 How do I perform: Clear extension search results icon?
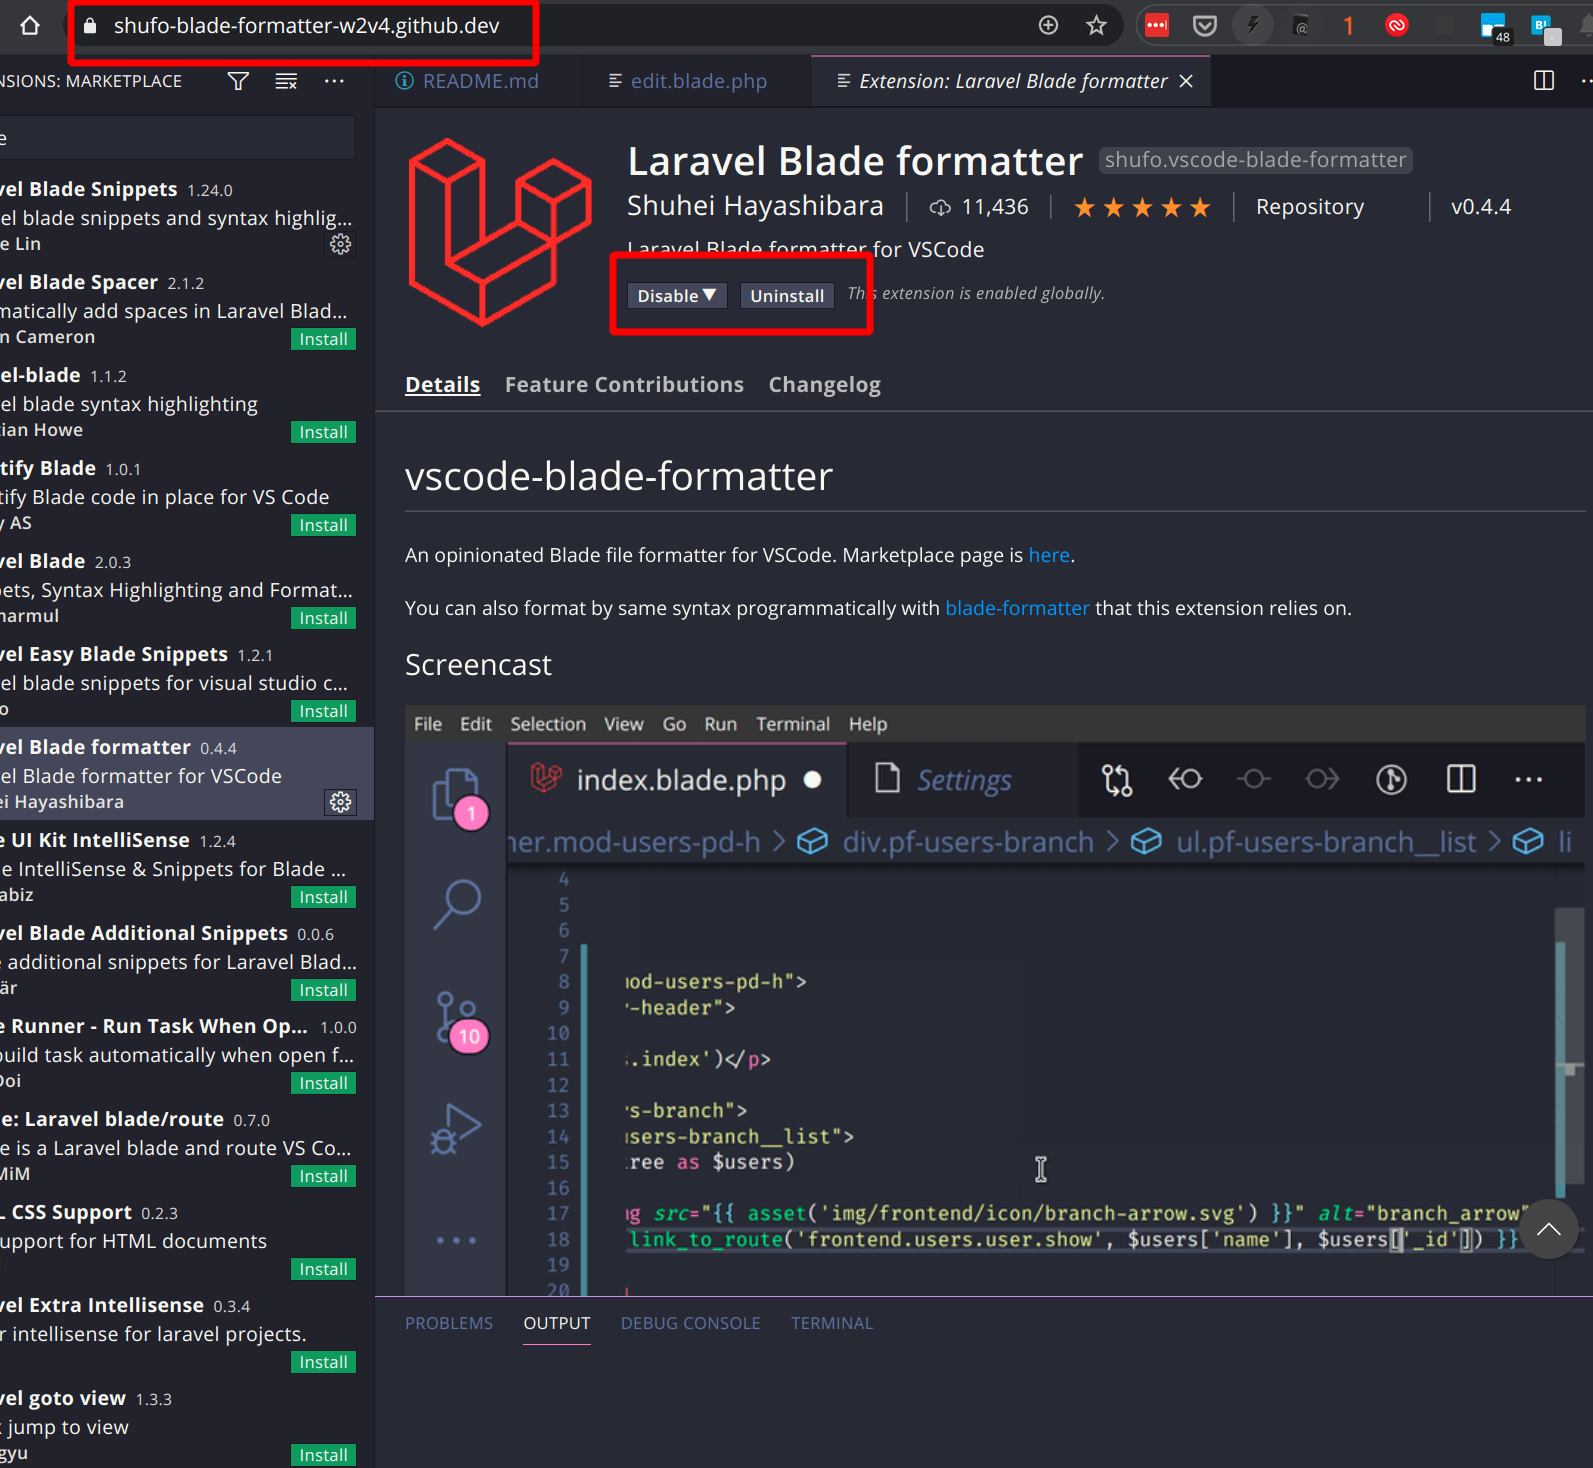point(286,81)
